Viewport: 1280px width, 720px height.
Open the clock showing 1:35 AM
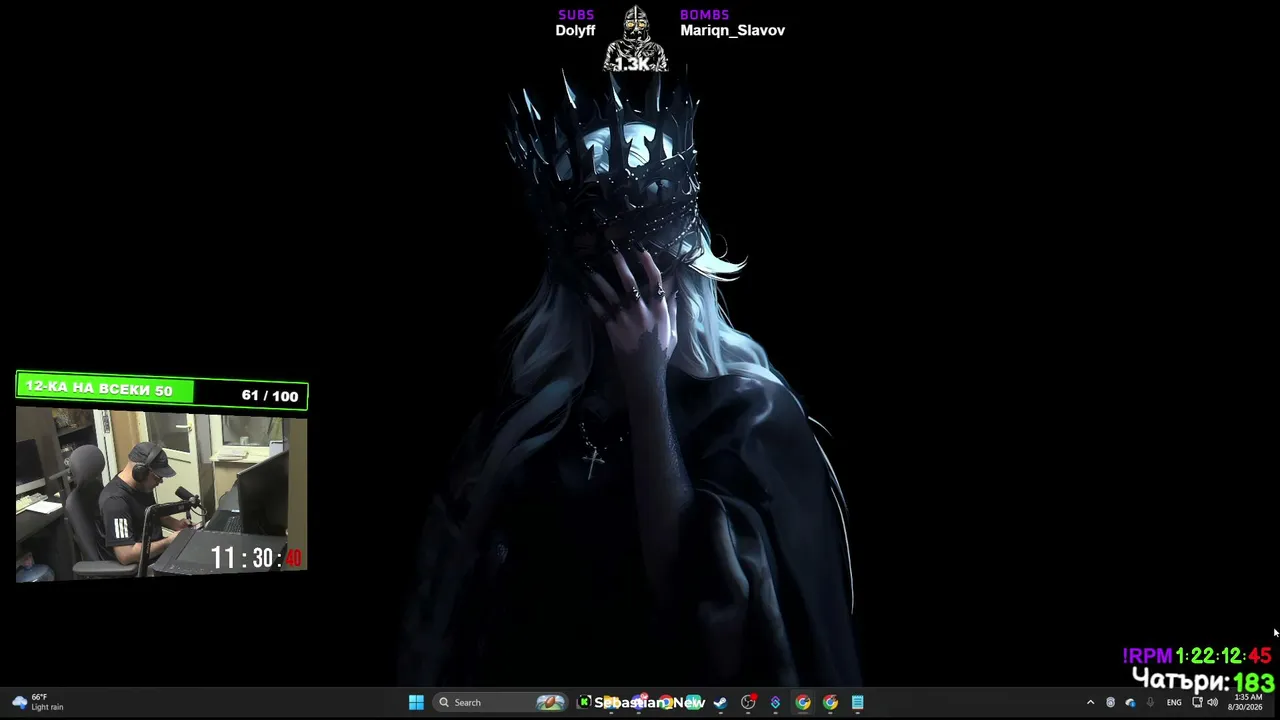point(1246,702)
